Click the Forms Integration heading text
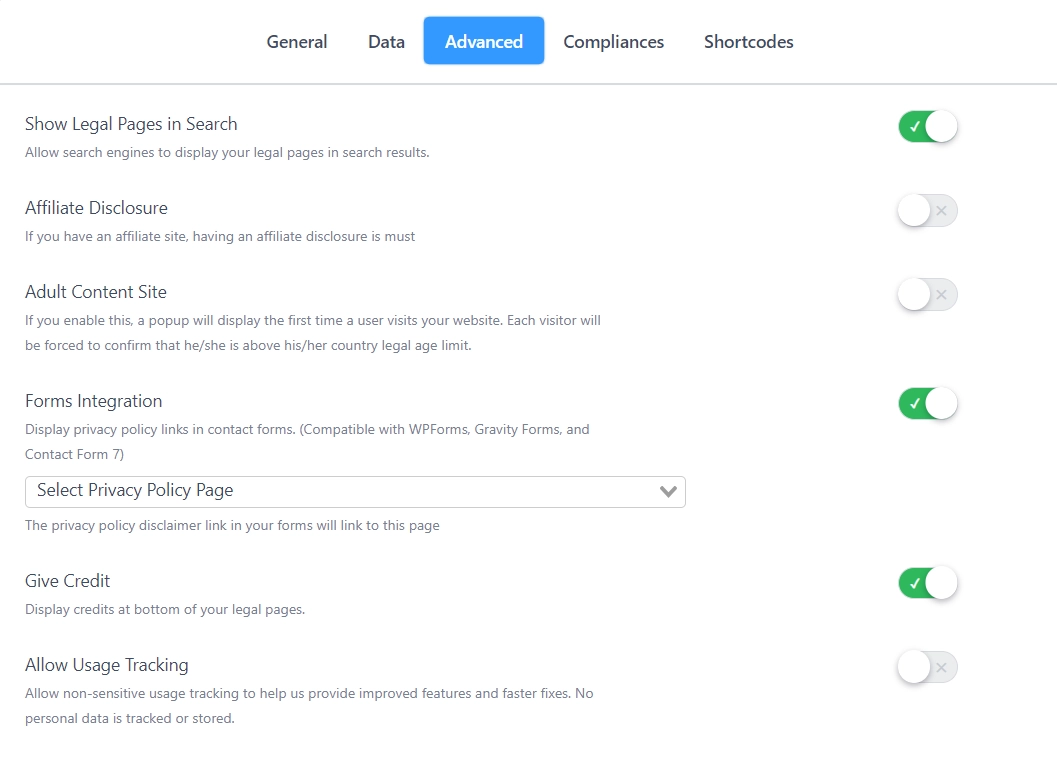1057x774 pixels. click(93, 401)
